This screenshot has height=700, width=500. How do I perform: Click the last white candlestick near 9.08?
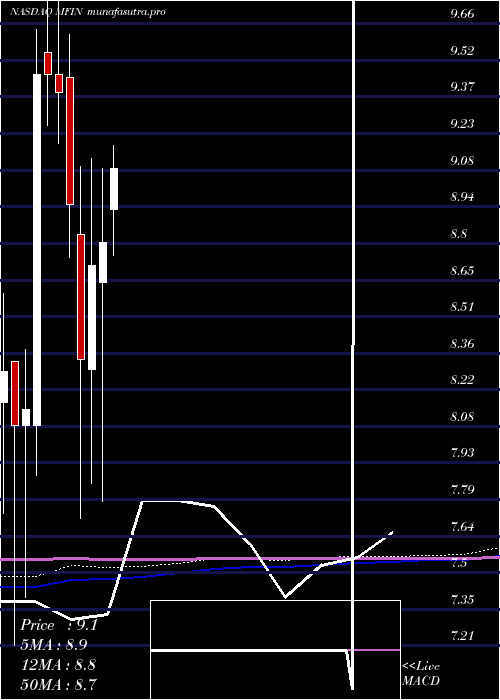coord(114,189)
